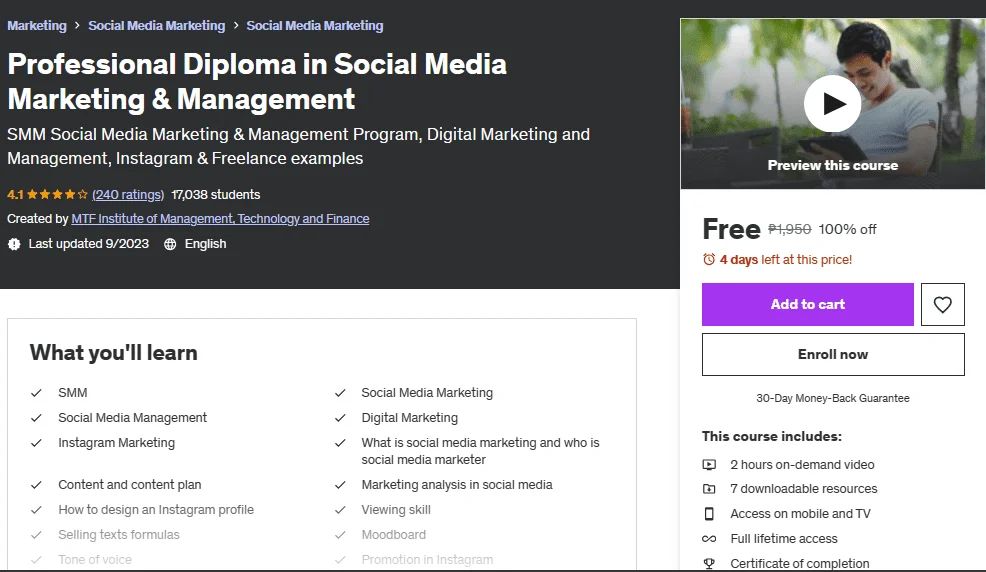Image resolution: width=986 pixels, height=572 pixels.
Task: Click the 2 hours on-demand video text
Action: coord(802,465)
